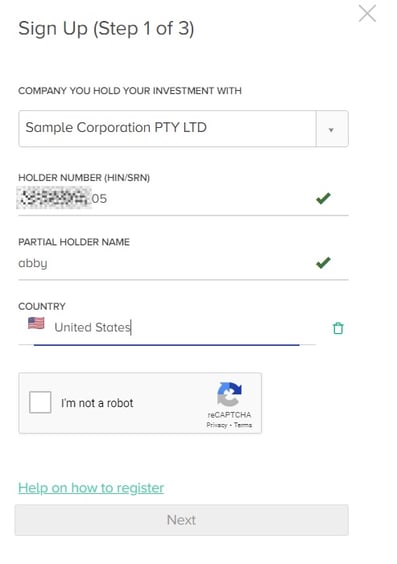Open the reCAPTCHA Privacy link
Image resolution: width=397 pixels, height=564 pixels.
pyautogui.click(x=216, y=425)
